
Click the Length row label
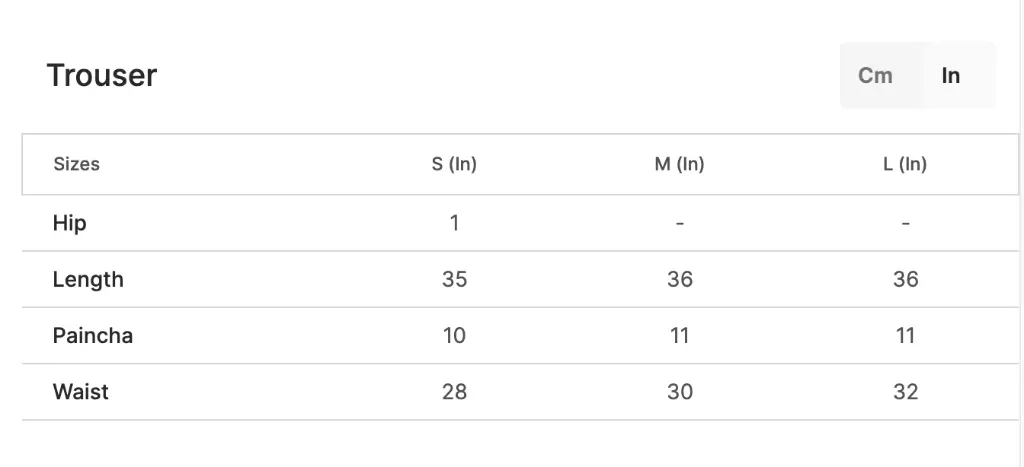(x=88, y=280)
